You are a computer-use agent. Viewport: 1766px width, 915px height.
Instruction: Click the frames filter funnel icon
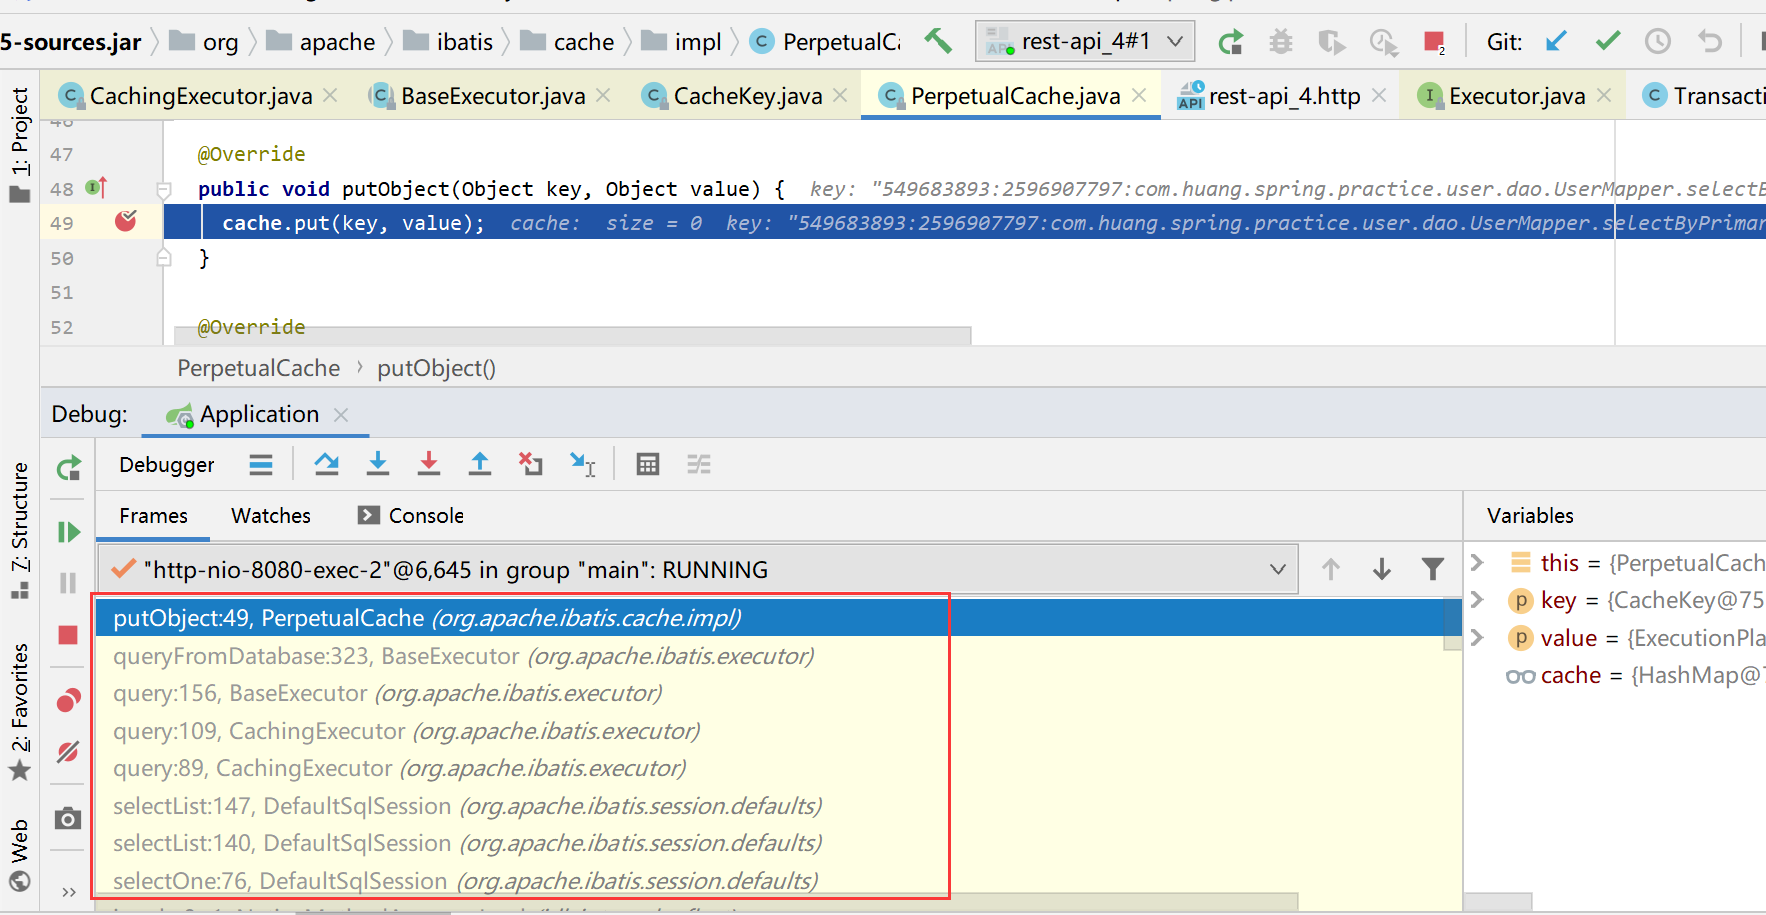click(x=1433, y=569)
